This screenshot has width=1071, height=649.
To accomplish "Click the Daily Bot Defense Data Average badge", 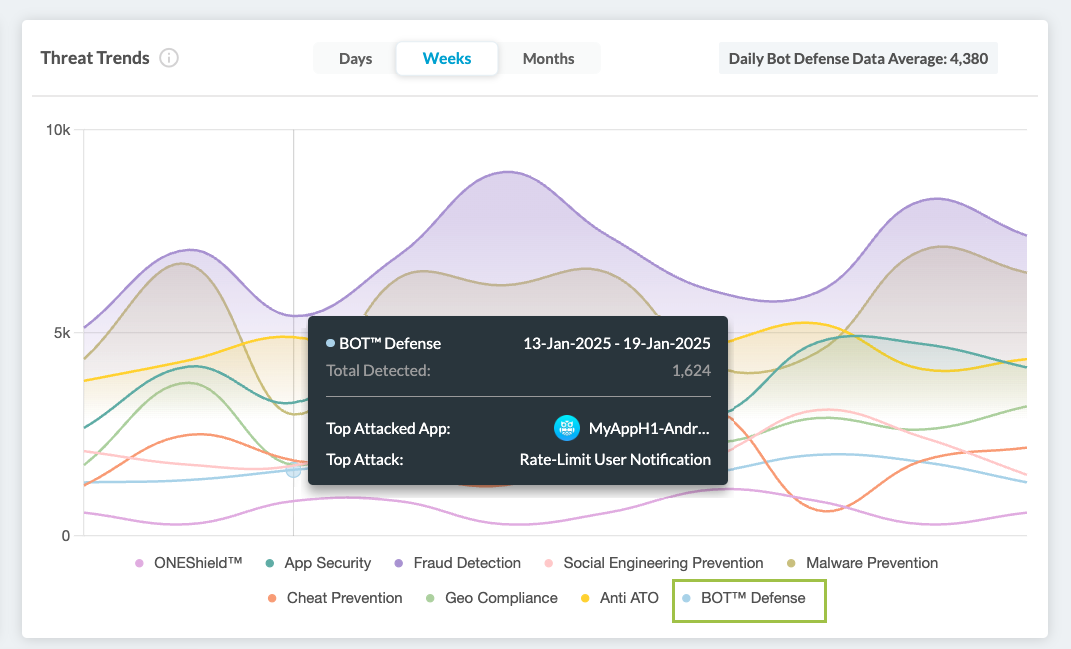I will click(858, 58).
